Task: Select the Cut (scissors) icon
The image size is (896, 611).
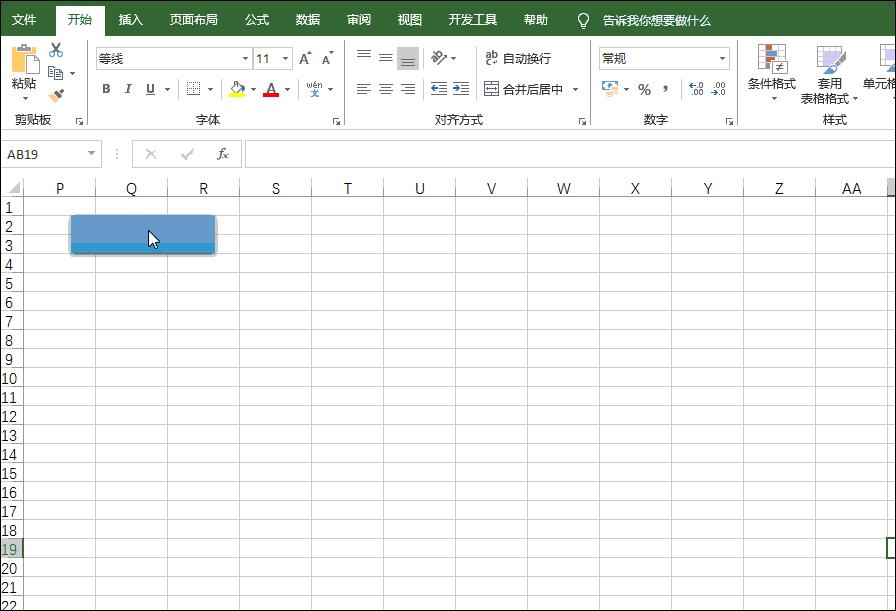Action: pos(54,47)
